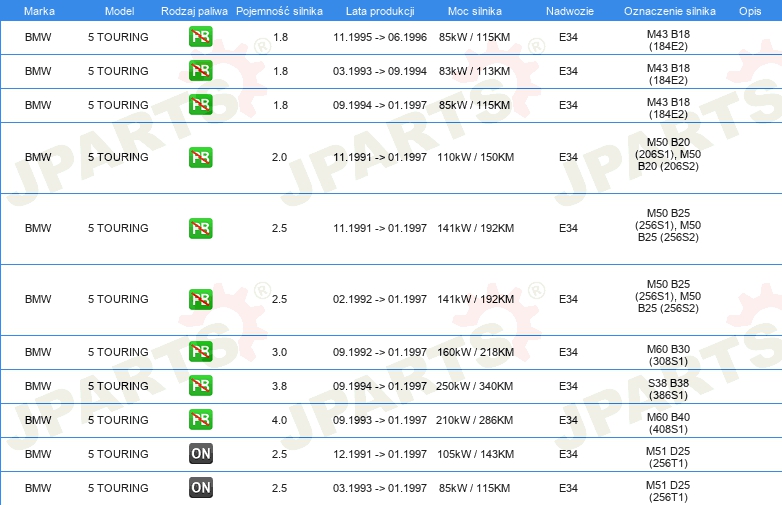This screenshot has height=505, width=782.
Task: Select date range 03.1993 -> 09.1994
Action: coord(380,71)
